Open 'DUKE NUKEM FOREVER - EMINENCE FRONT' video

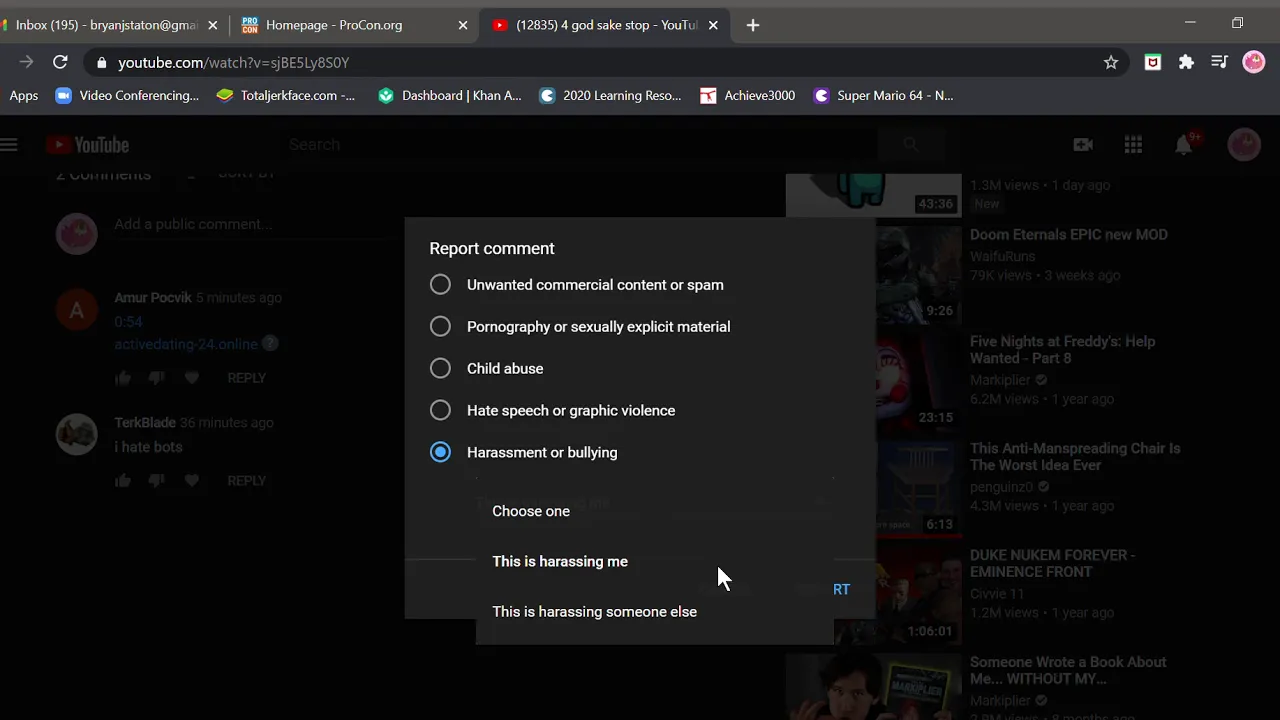1052,563
